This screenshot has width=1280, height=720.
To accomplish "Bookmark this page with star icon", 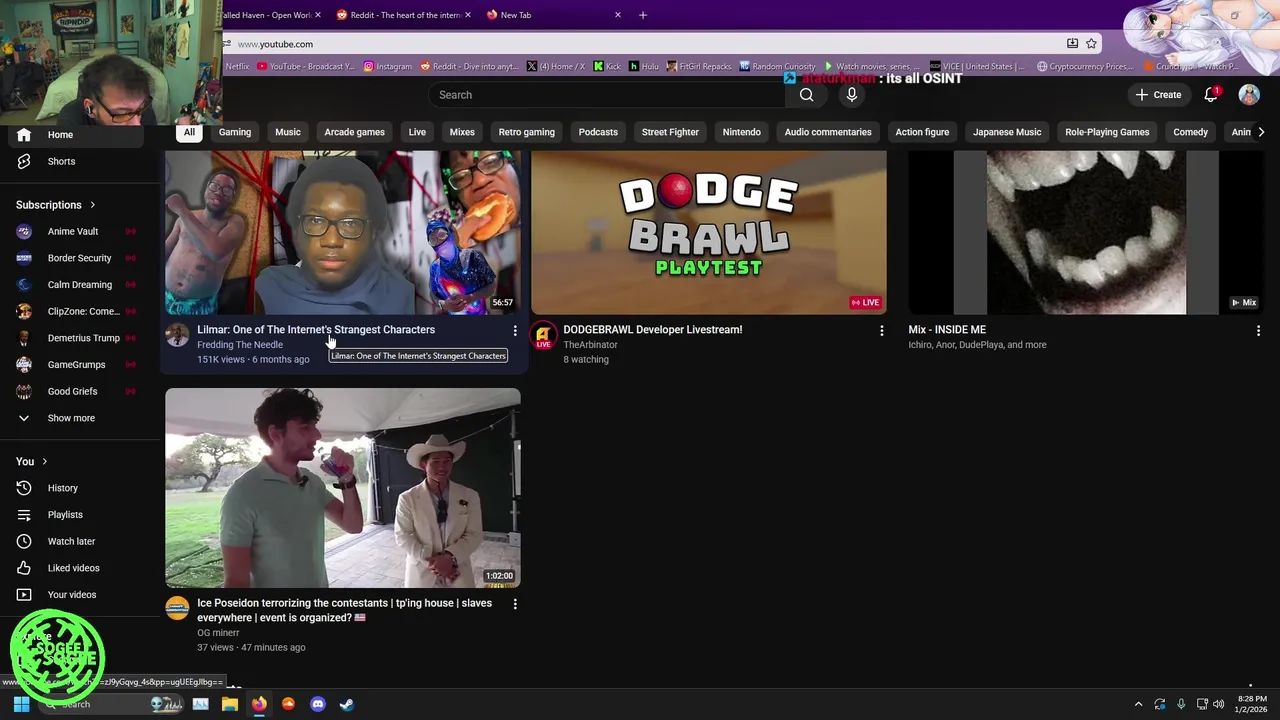I will click(1091, 44).
